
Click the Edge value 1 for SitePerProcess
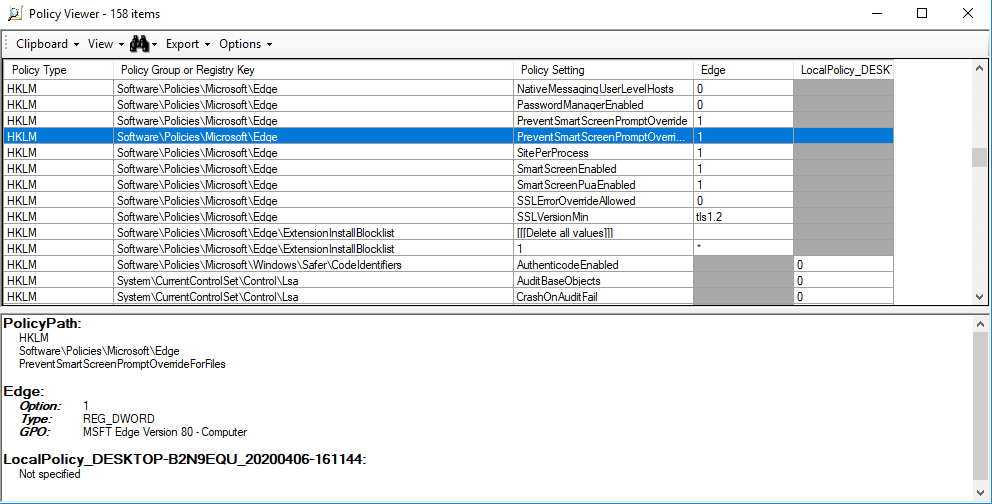743,153
